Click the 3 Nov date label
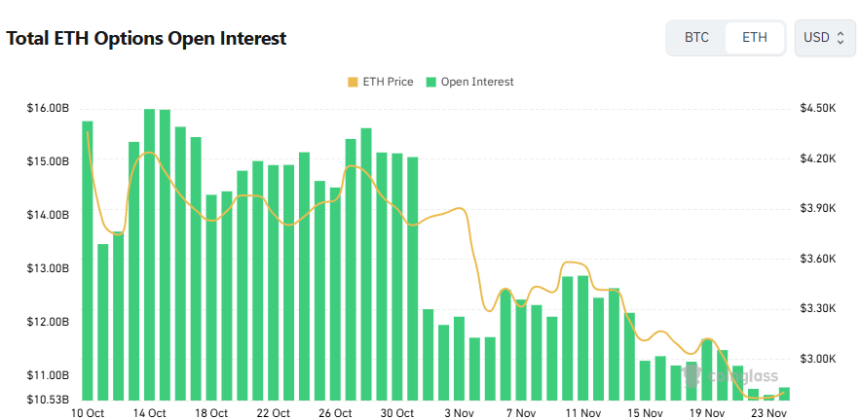The width and height of the screenshot is (860, 419). click(x=460, y=412)
